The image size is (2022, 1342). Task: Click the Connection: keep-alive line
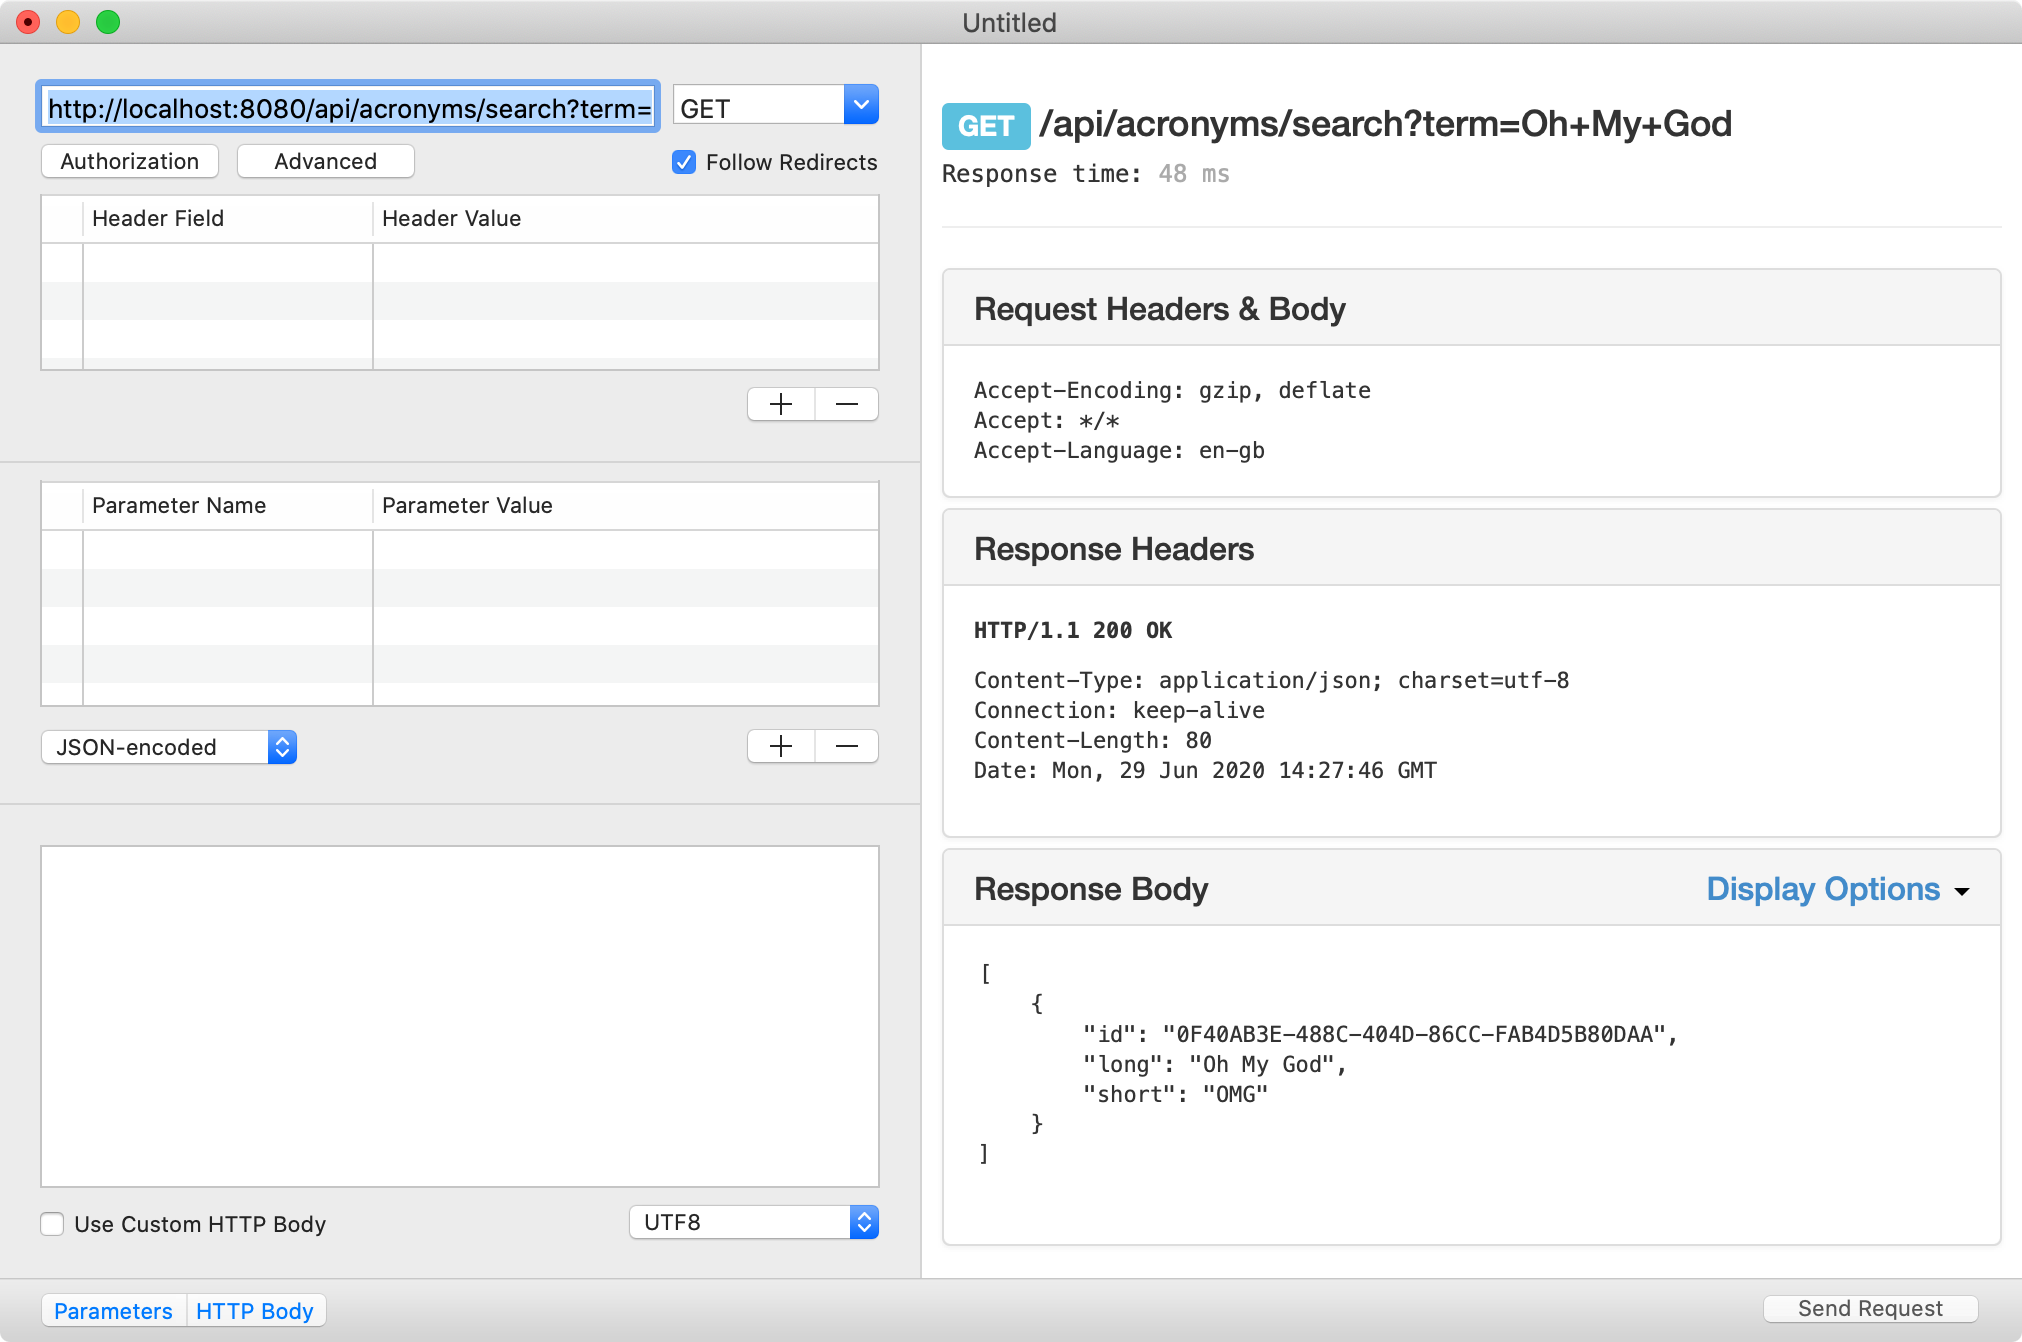(x=1119, y=710)
